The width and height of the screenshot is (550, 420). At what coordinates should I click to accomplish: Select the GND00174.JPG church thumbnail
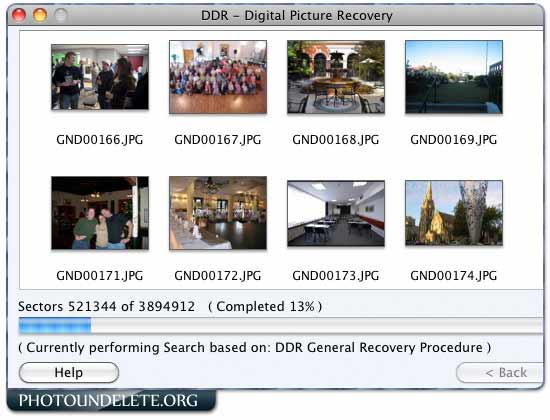pos(454,213)
